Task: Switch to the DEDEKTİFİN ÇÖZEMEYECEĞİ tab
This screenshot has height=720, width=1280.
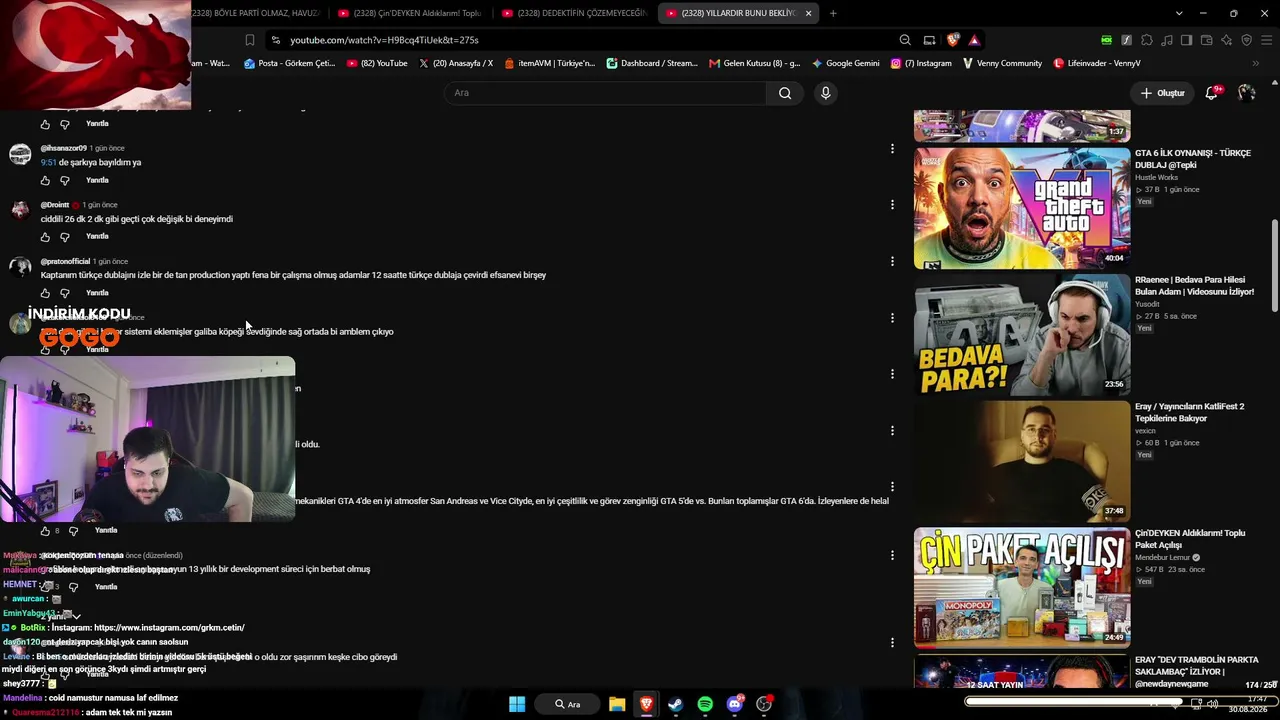Action: pyautogui.click(x=574, y=13)
